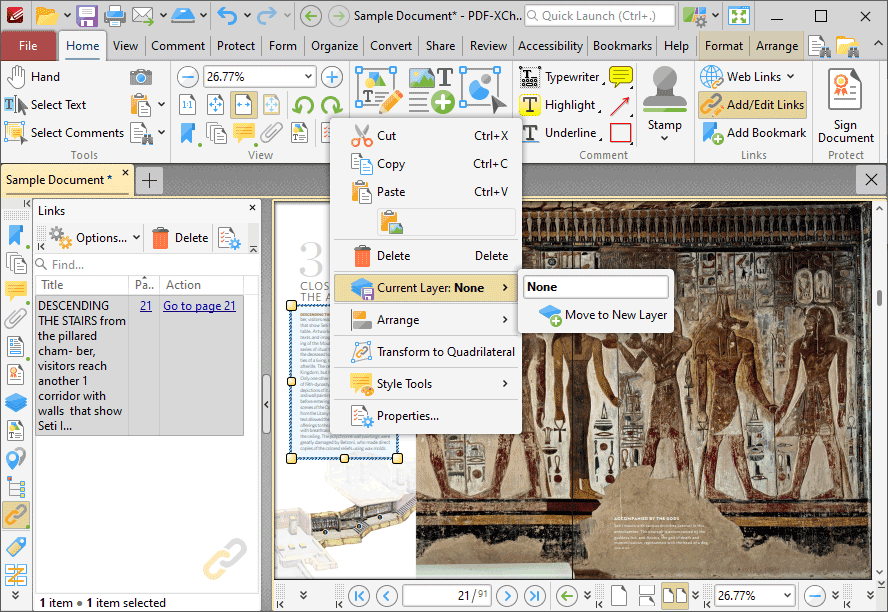Click the Zoom In plus icon in ribbon

pyautogui.click(x=332, y=76)
